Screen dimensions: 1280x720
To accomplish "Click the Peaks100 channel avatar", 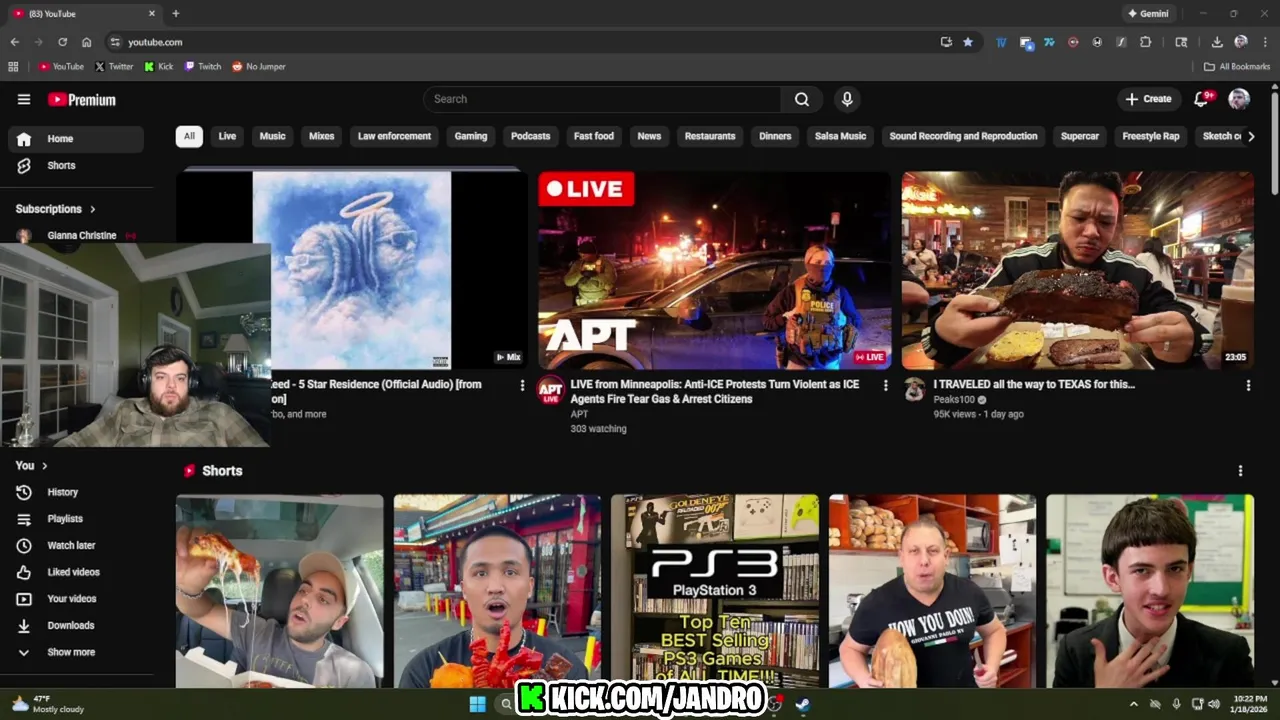I will tap(914, 390).
